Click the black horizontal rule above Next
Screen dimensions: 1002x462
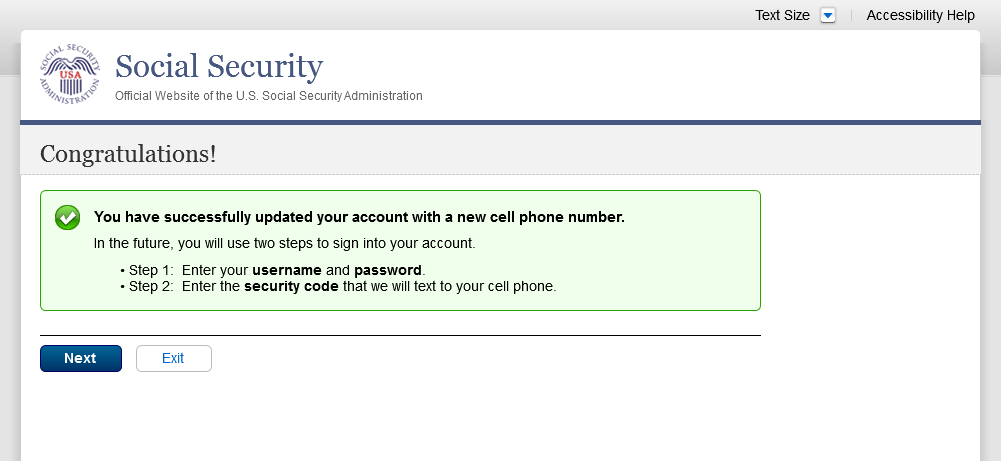pos(400,335)
